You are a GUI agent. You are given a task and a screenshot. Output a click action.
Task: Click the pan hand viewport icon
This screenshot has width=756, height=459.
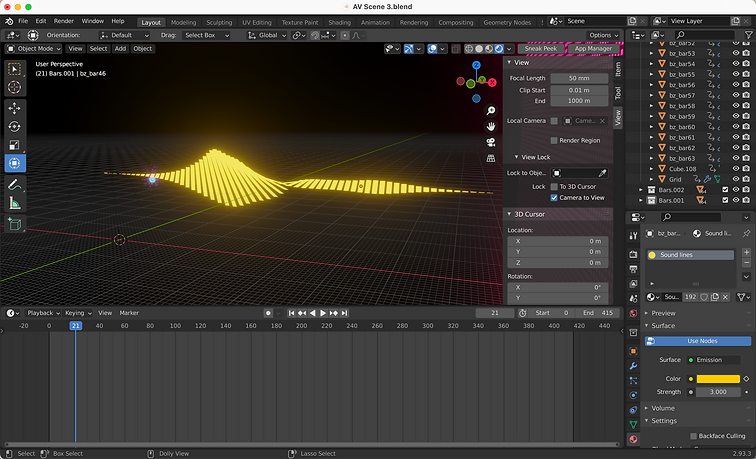coord(491,126)
